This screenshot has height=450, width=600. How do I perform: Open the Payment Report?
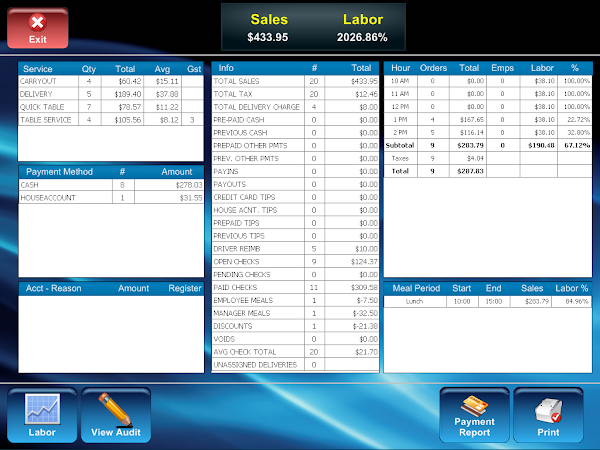pos(474,415)
